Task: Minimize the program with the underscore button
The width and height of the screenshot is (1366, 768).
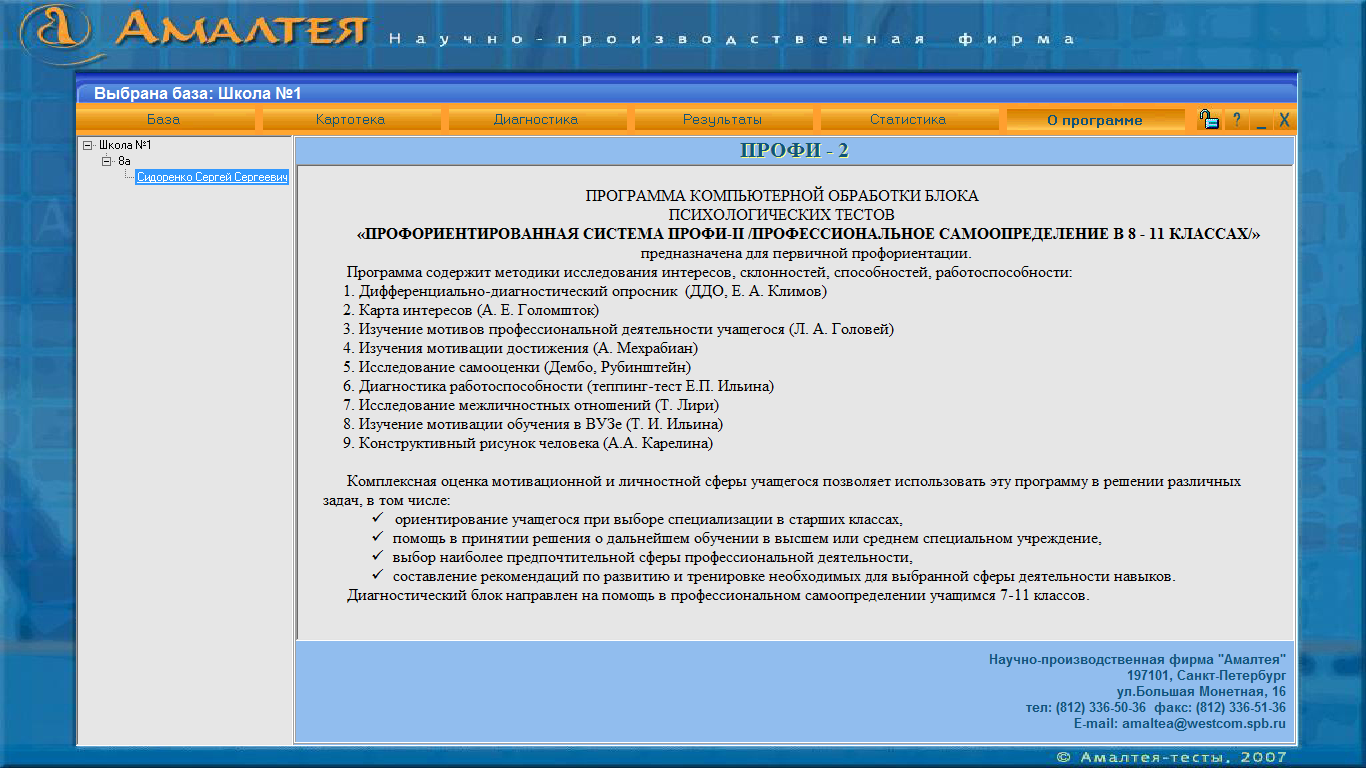Action: point(1262,120)
